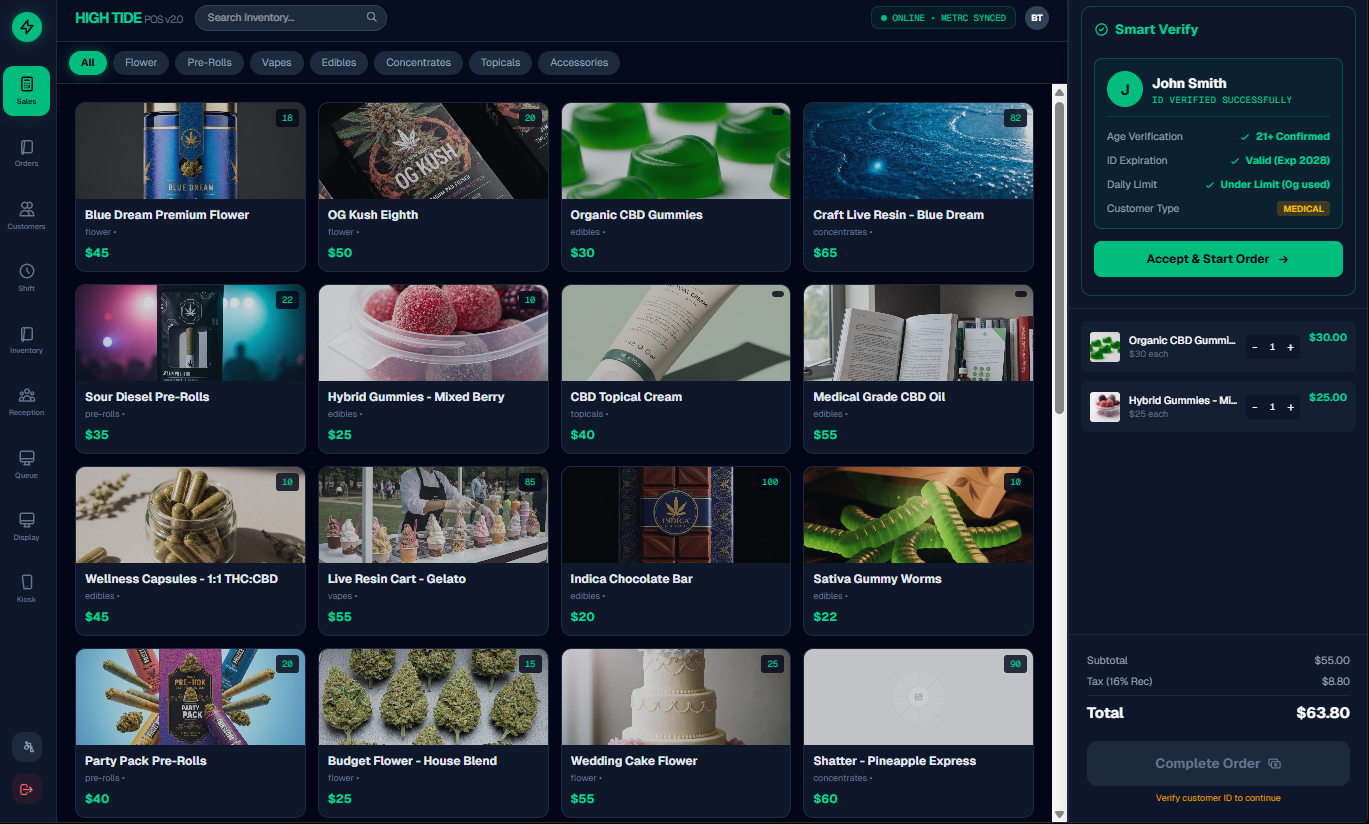Click the lightning bolt logo icon

tap(27, 27)
